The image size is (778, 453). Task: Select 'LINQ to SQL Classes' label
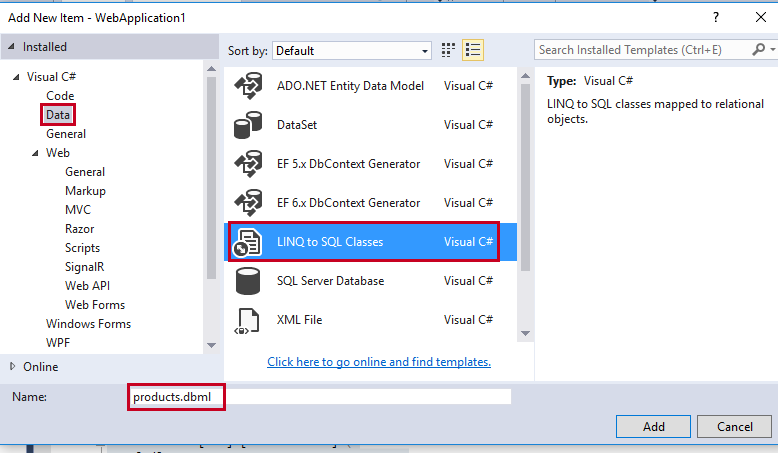[x=330, y=242]
